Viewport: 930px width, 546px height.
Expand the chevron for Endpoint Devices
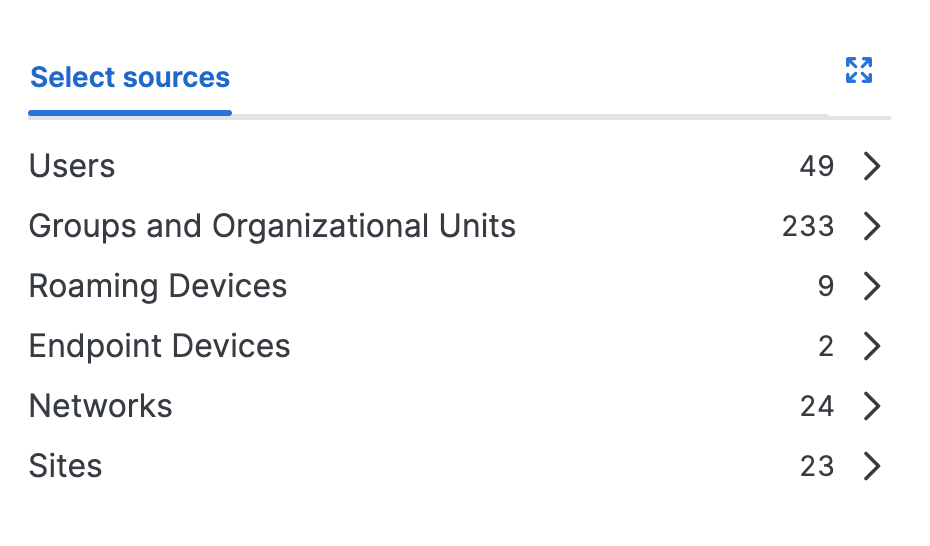point(871,346)
